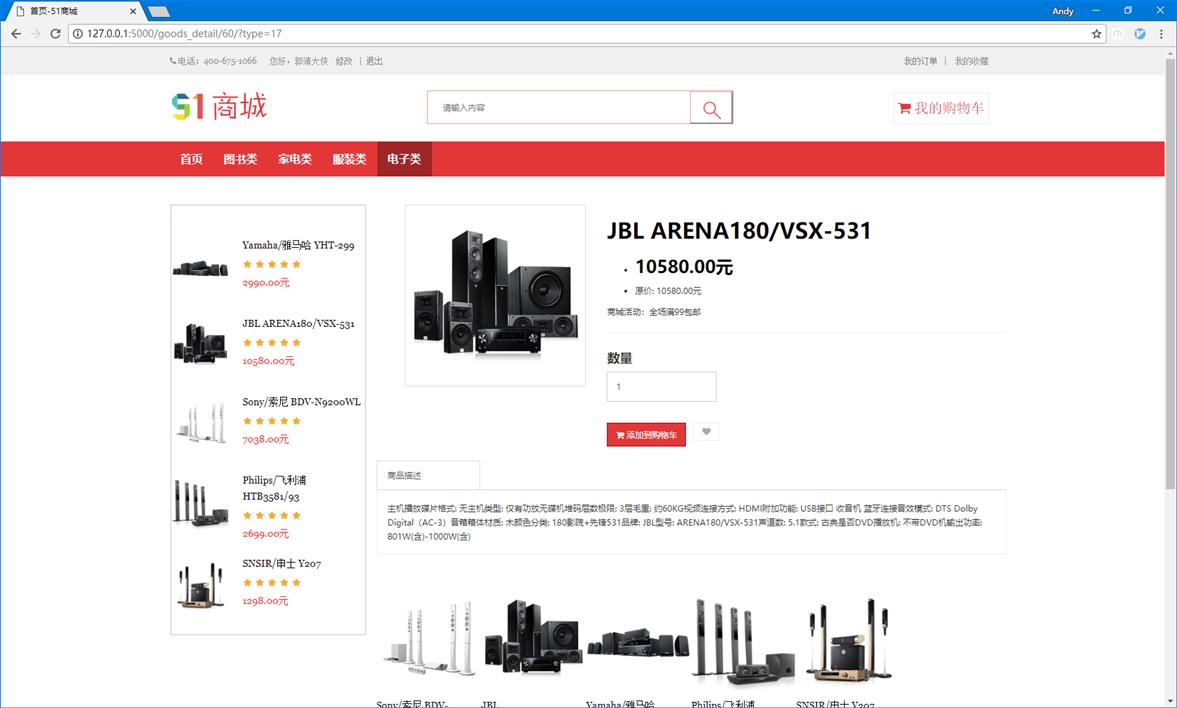Click the magnifying glass search icon
This screenshot has height=708, width=1177.
(x=711, y=108)
